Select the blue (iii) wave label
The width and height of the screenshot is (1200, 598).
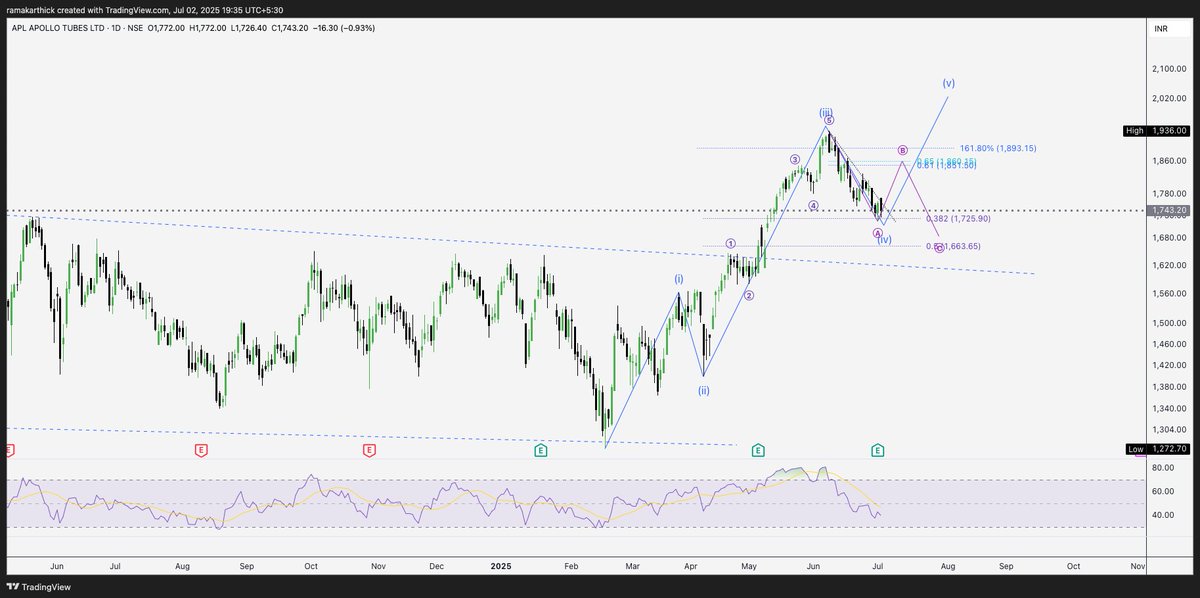(826, 112)
